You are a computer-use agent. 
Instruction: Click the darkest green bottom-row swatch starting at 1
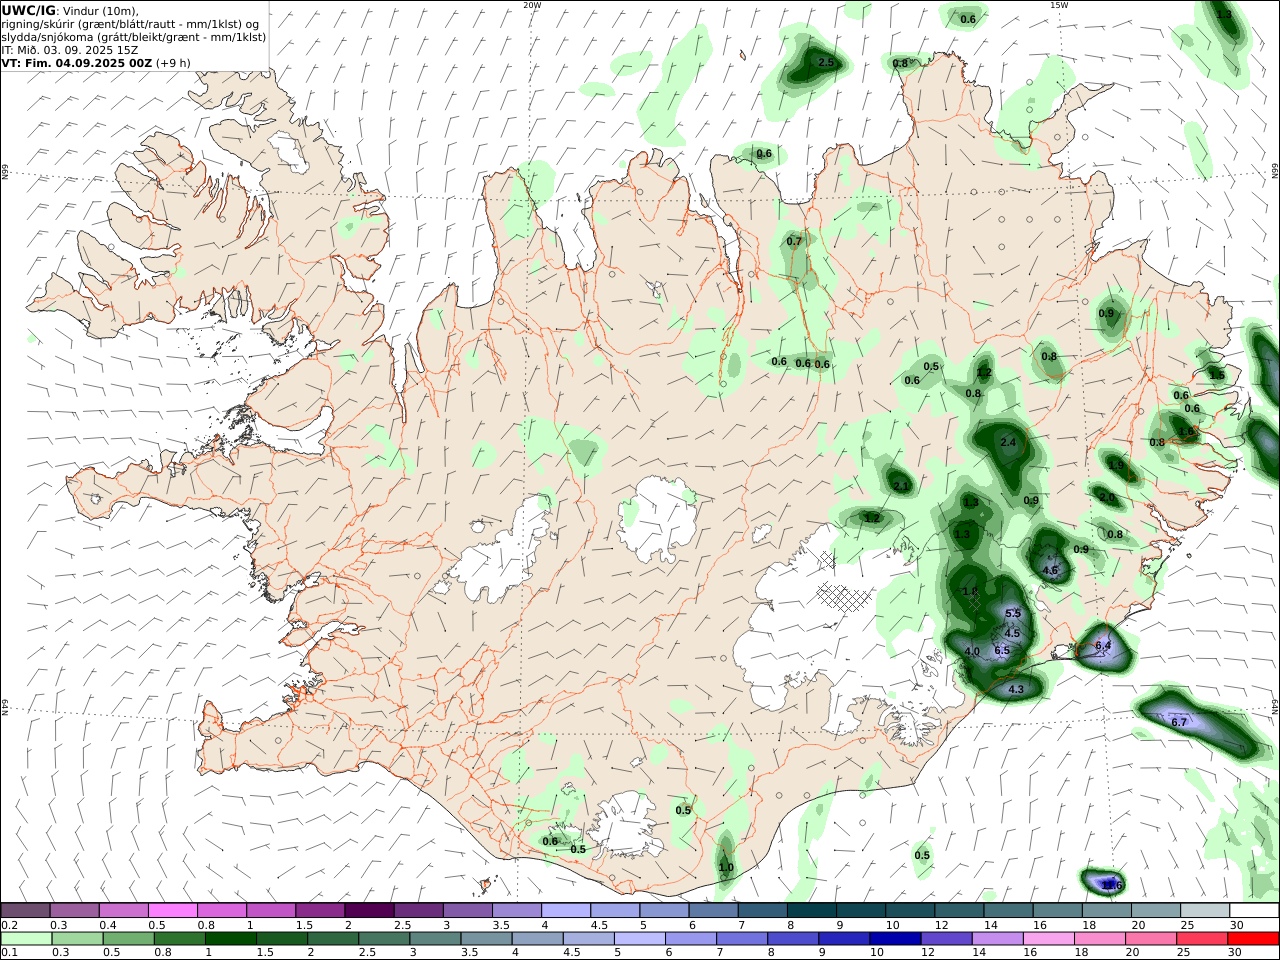pos(232,939)
